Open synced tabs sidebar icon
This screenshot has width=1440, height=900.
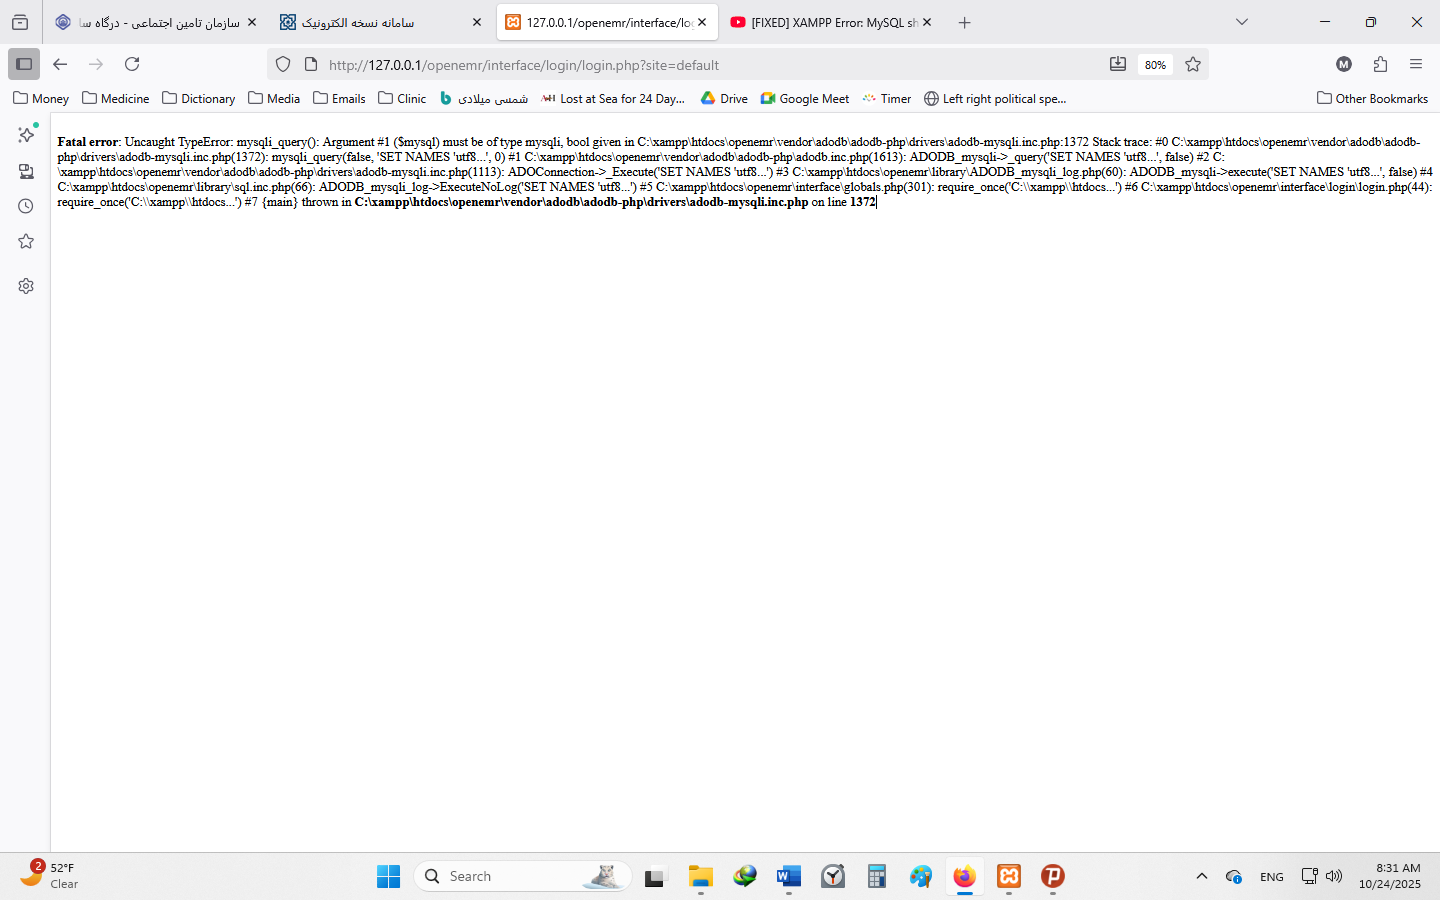click(26, 171)
